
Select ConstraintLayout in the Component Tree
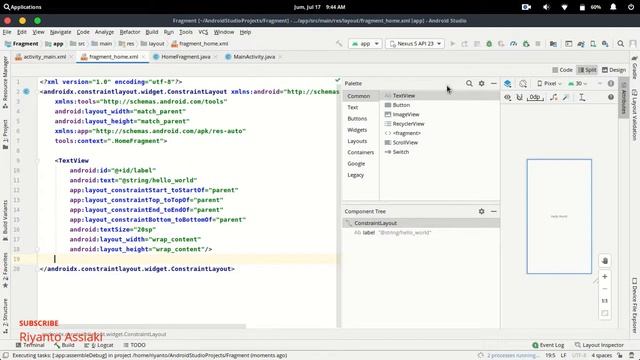(x=421, y=223)
